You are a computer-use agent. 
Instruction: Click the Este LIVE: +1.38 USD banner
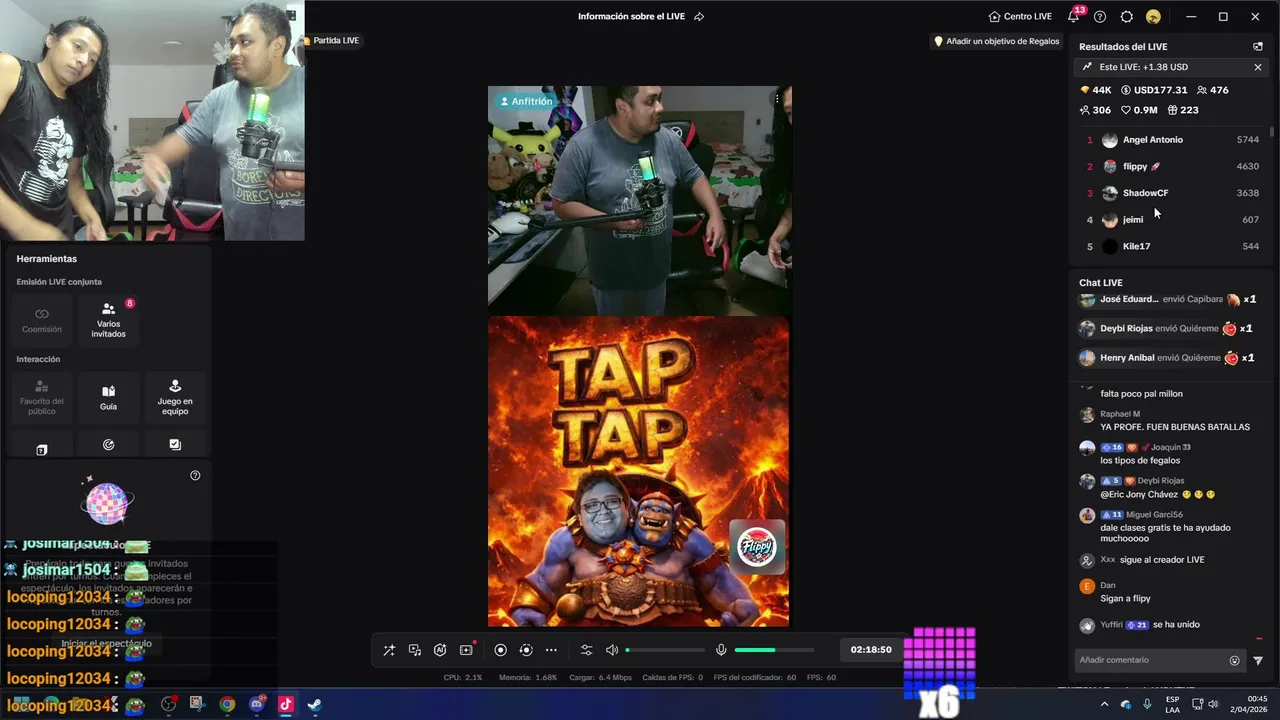pyautogui.click(x=1171, y=67)
